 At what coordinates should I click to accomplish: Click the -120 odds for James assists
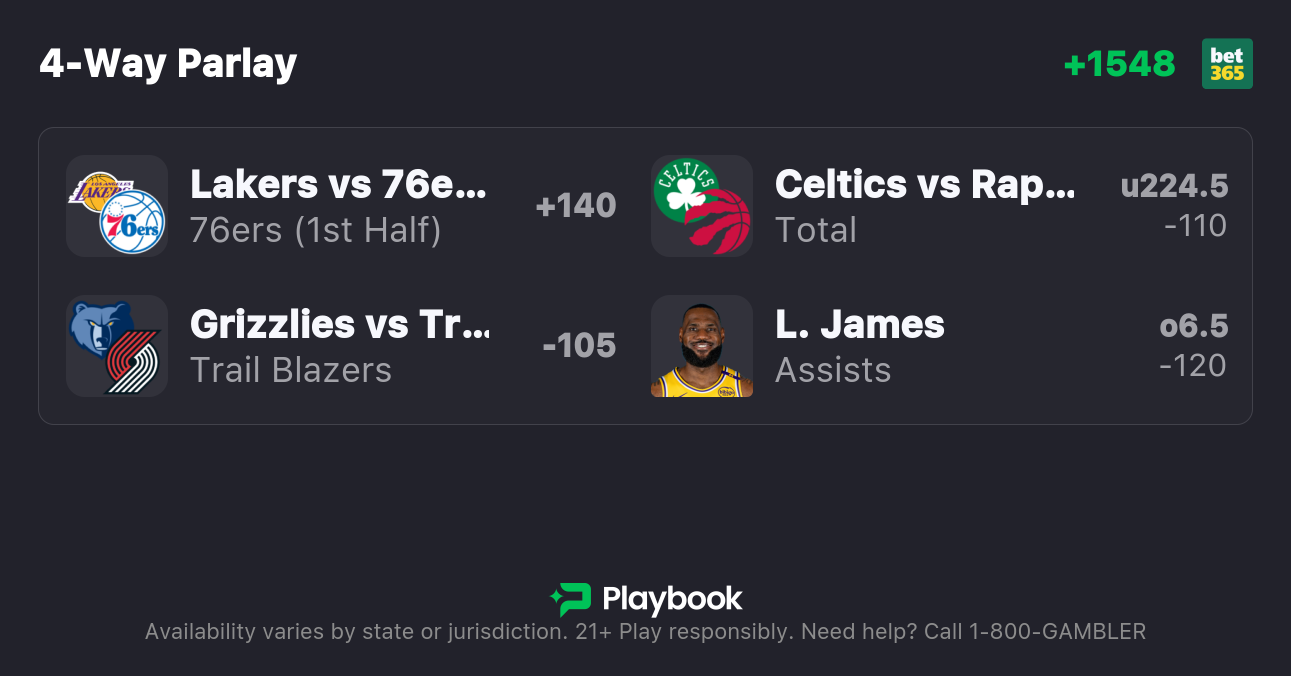click(1193, 366)
